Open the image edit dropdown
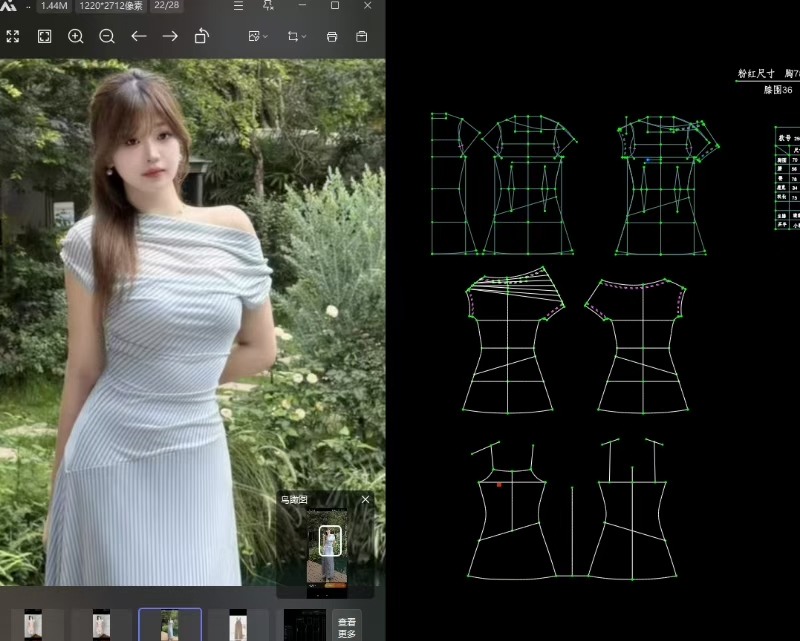 point(258,36)
